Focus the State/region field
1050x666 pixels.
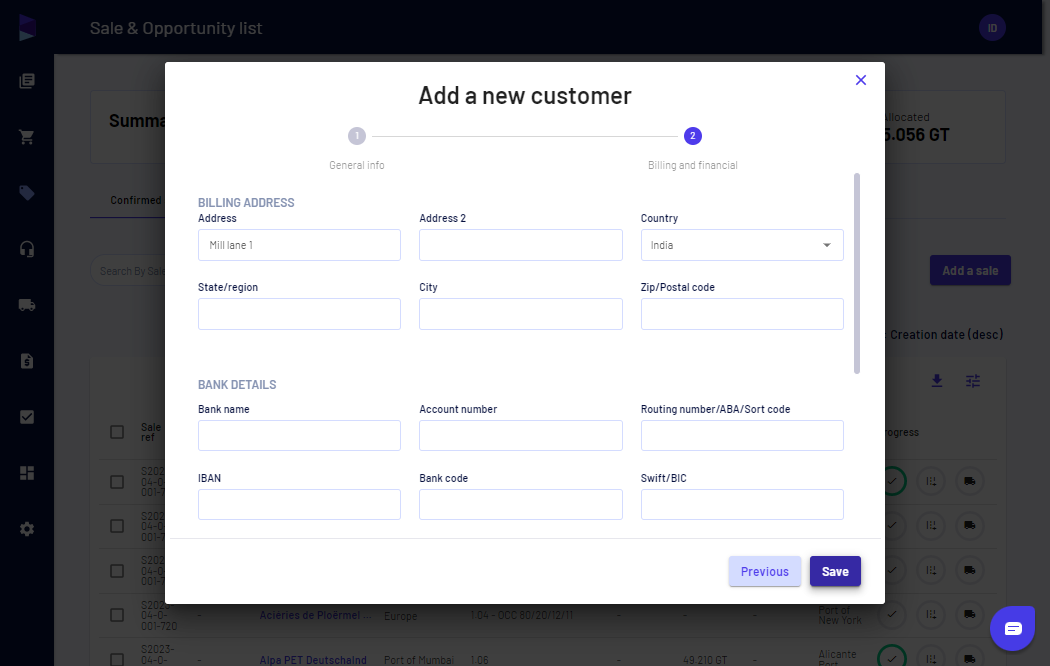pos(299,314)
